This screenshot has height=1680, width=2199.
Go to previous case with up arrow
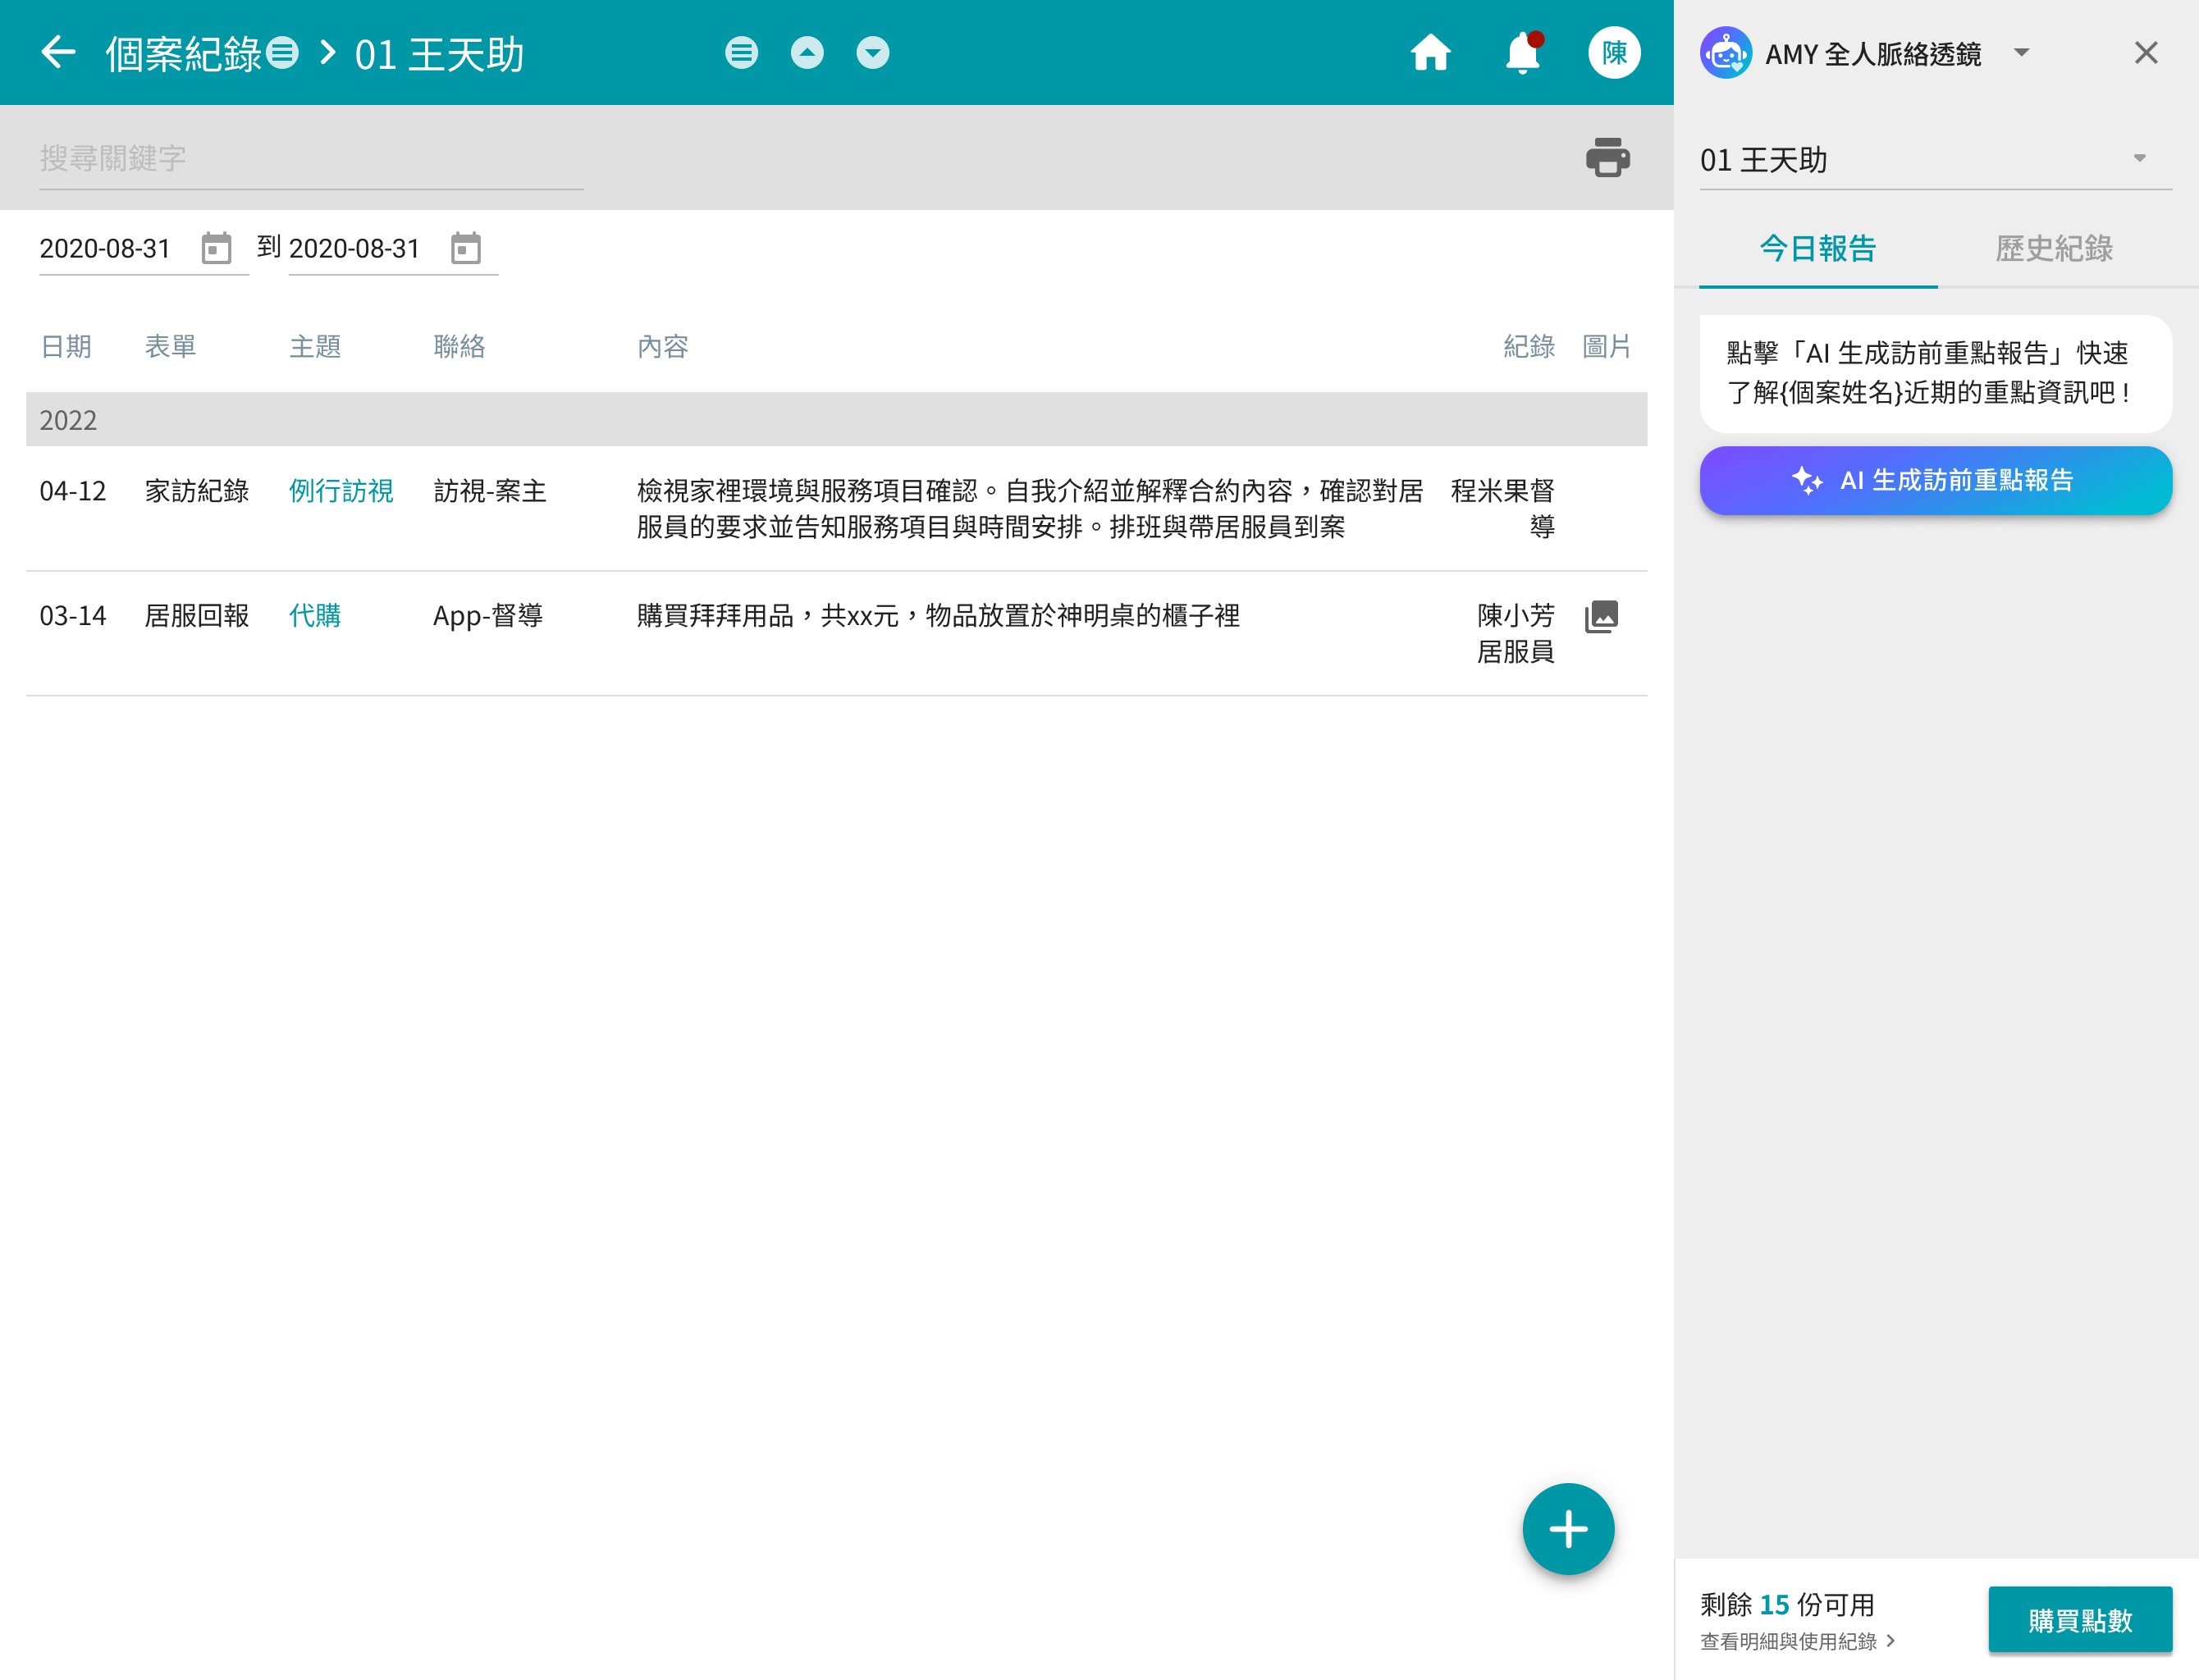(807, 52)
